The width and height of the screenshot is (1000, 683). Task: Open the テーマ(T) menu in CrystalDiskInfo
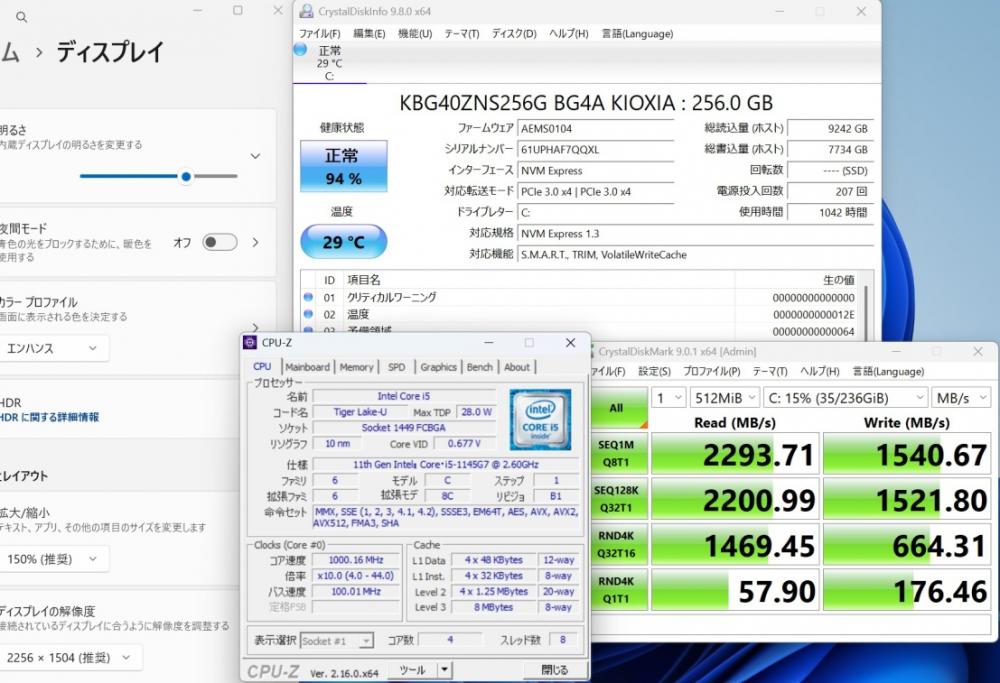(462, 33)
